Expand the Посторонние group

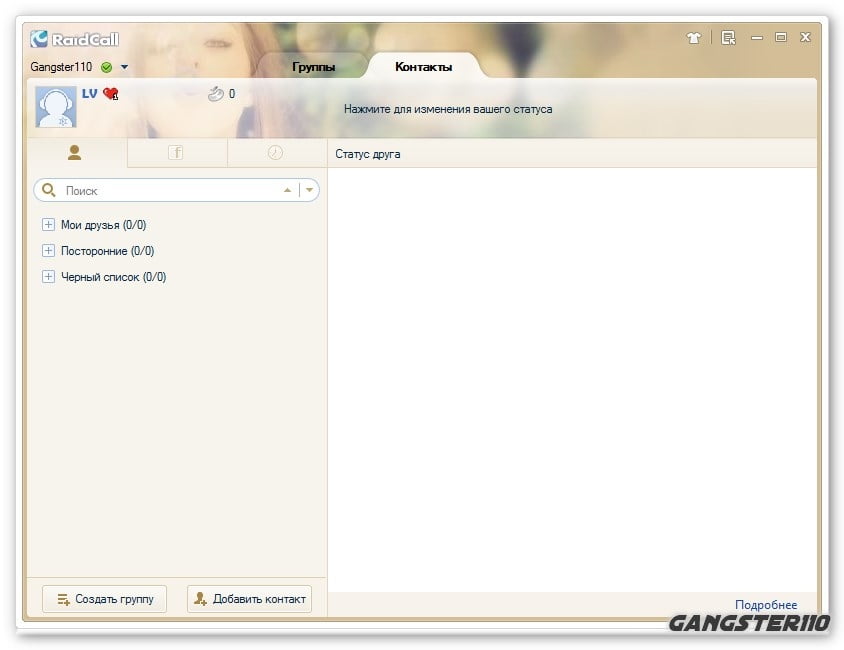pos(48,251)
